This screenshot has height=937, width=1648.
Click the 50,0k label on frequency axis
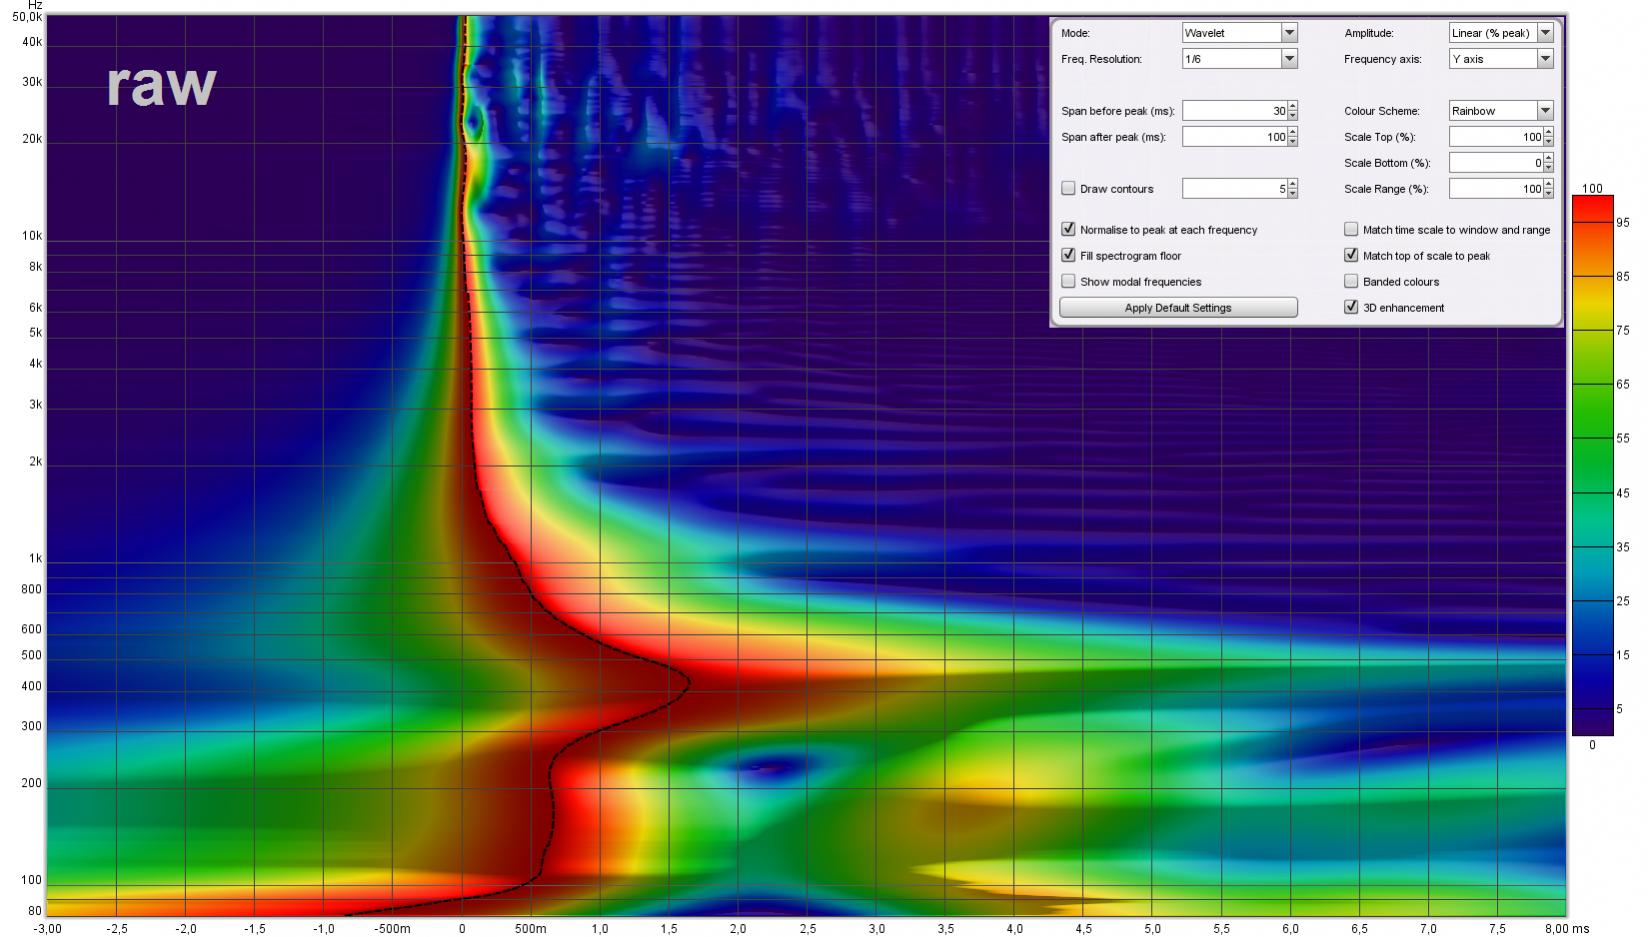tap(27, 17)
